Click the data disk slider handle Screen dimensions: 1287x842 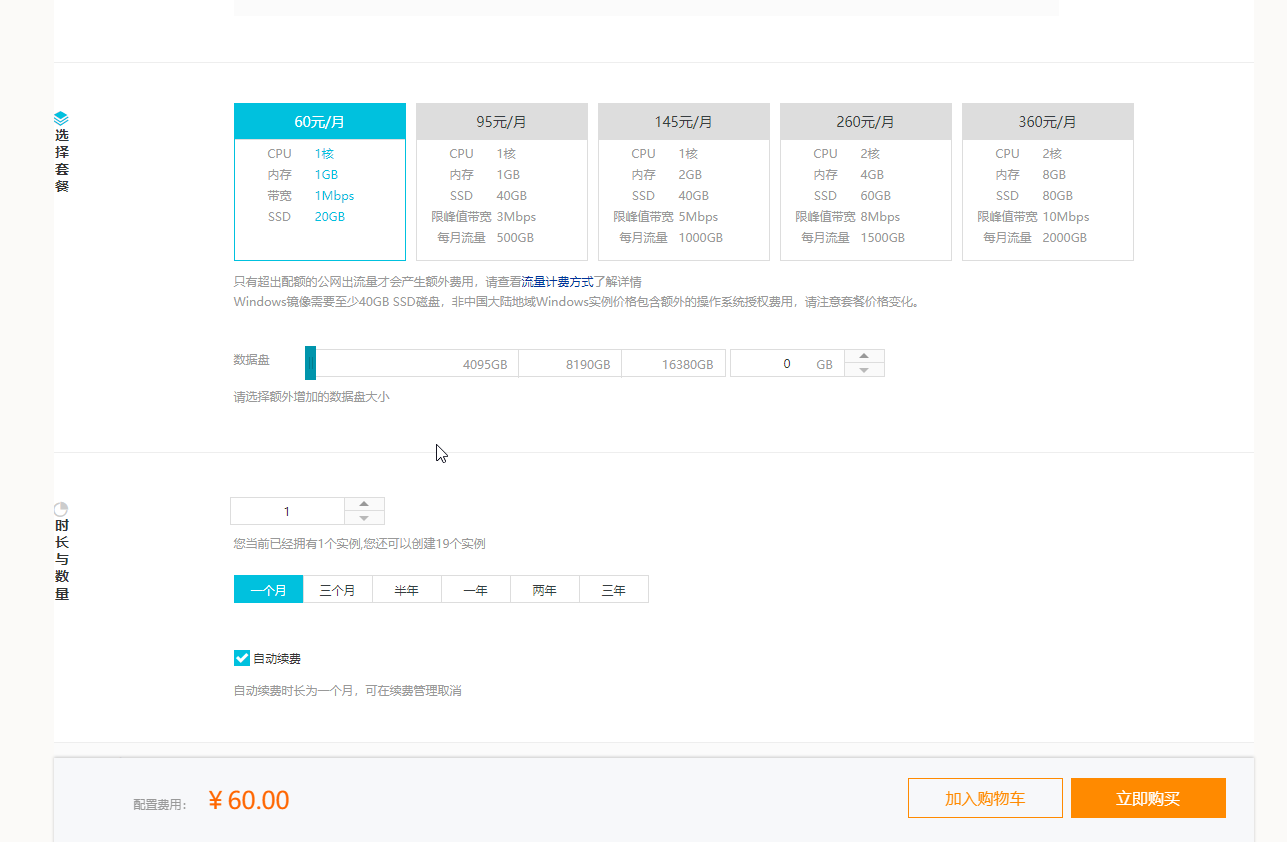[x=310, y=363]
